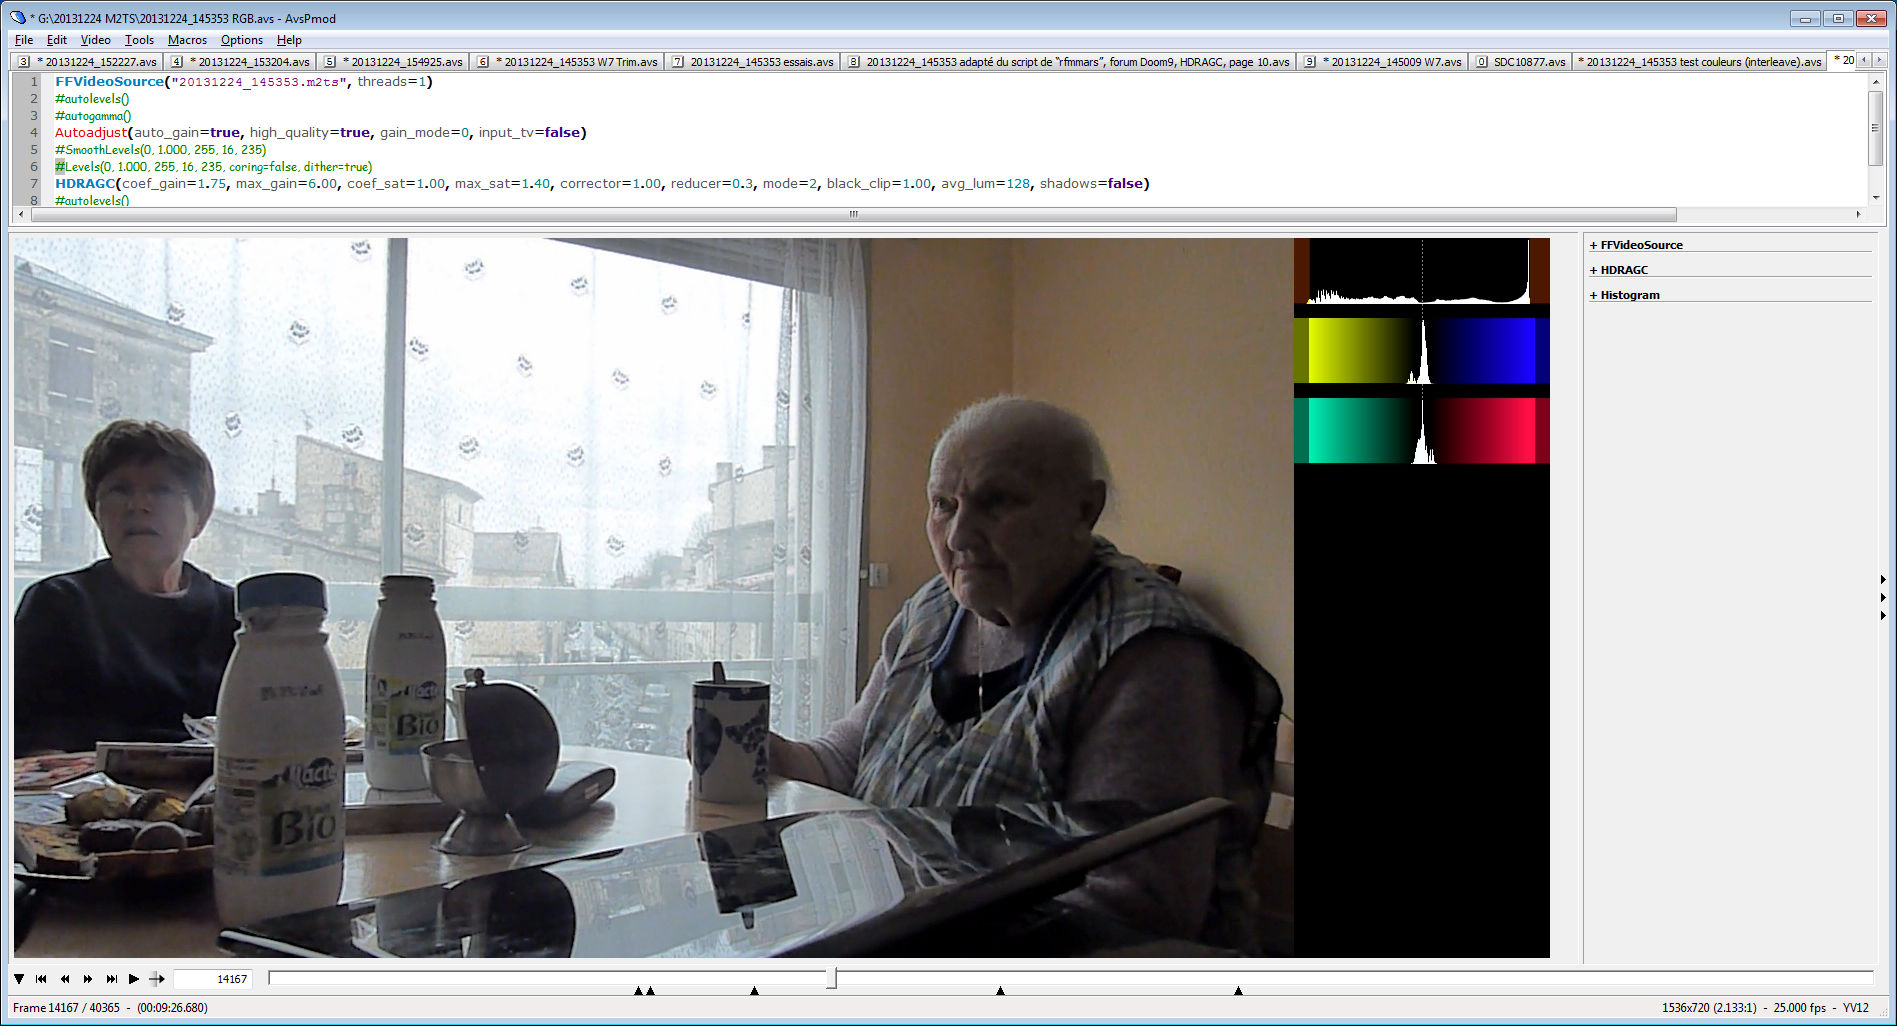Screen dimensions: 1897x1026
Task: Click the editor scrollbar down arrow
Action: [1876, 198]
